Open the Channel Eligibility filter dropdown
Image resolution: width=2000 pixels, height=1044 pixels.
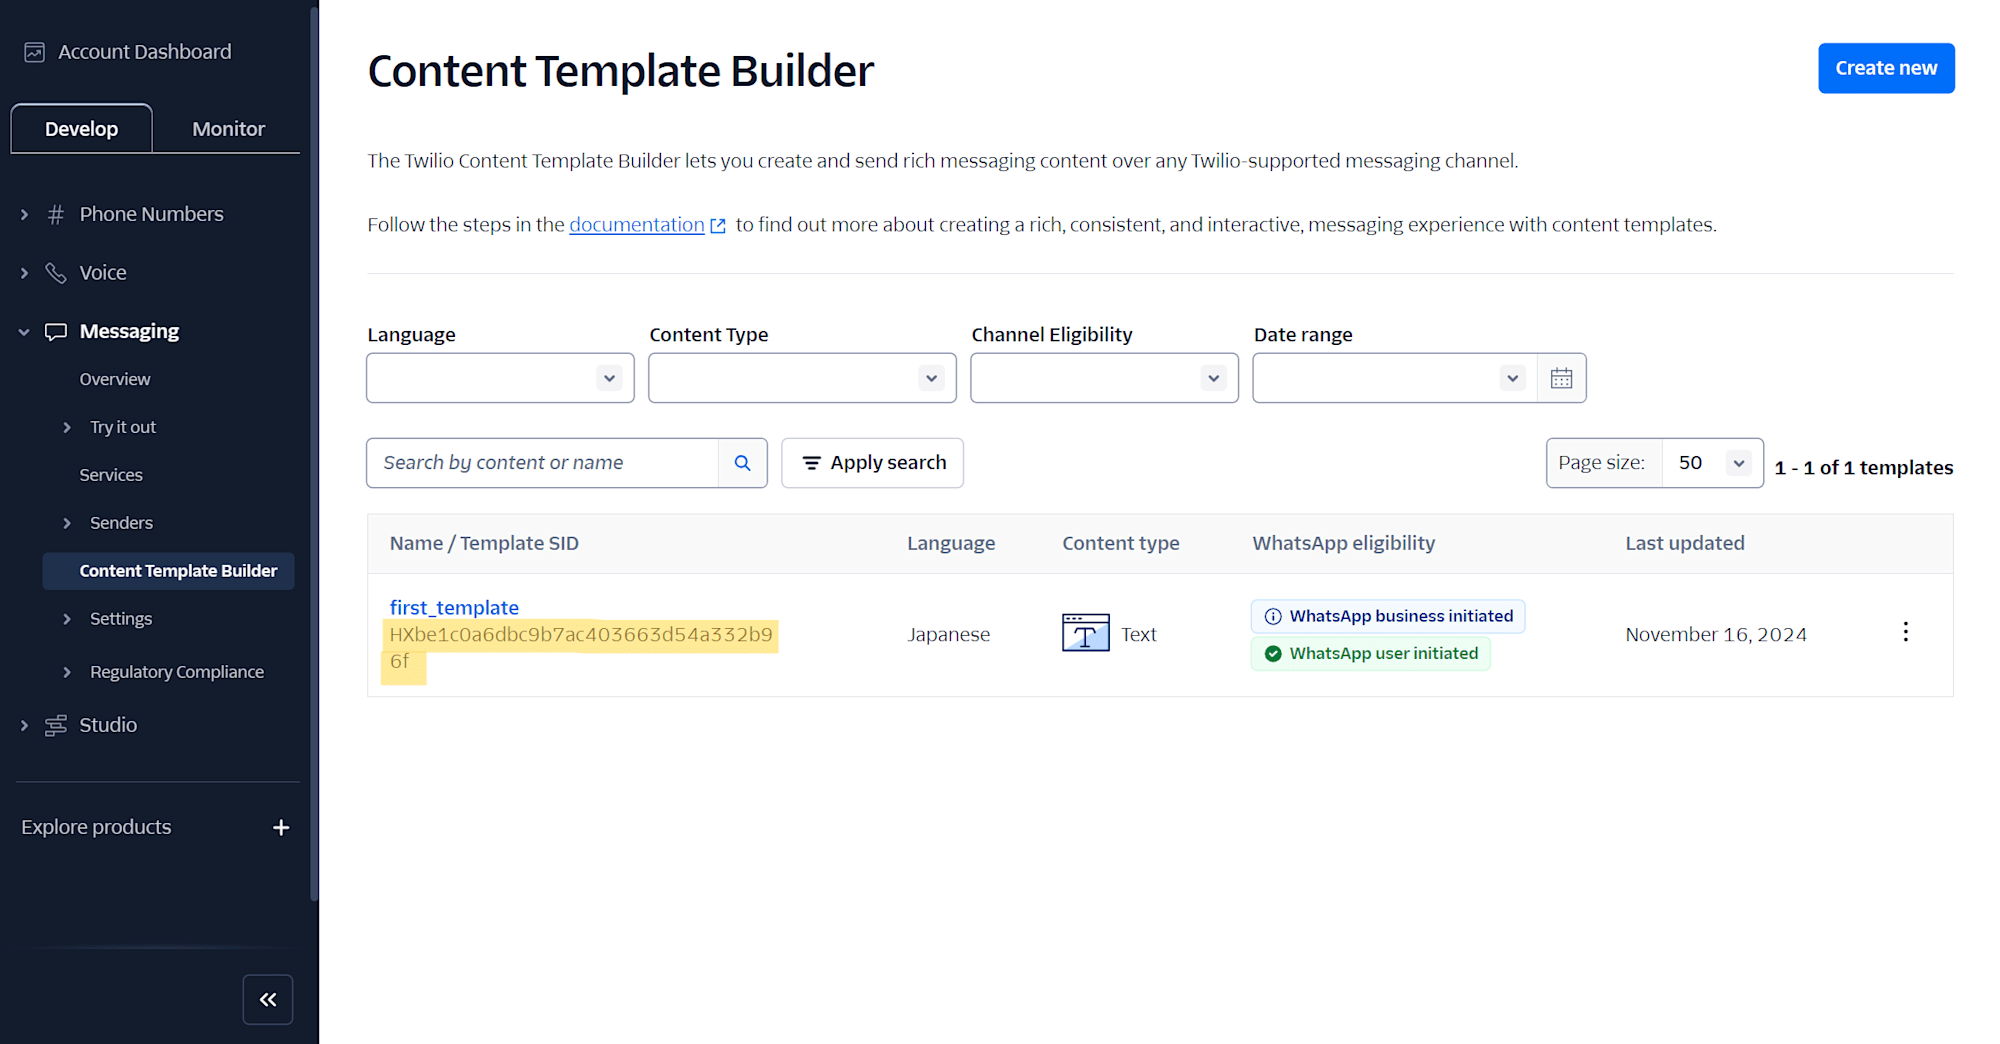click(1104, 378)
